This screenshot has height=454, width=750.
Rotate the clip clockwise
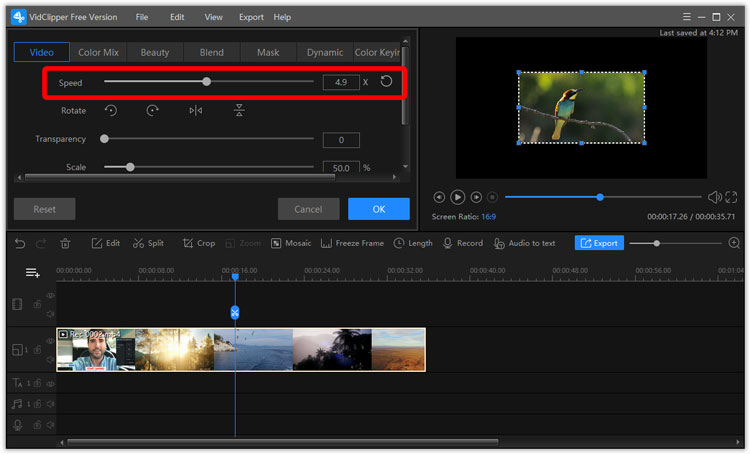[153, 111]
